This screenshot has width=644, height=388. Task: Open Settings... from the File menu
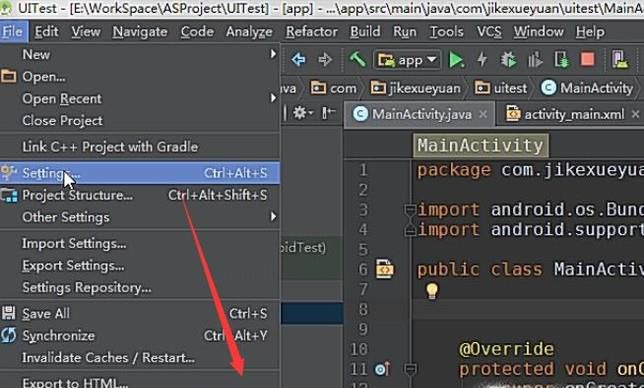point(140,173)
